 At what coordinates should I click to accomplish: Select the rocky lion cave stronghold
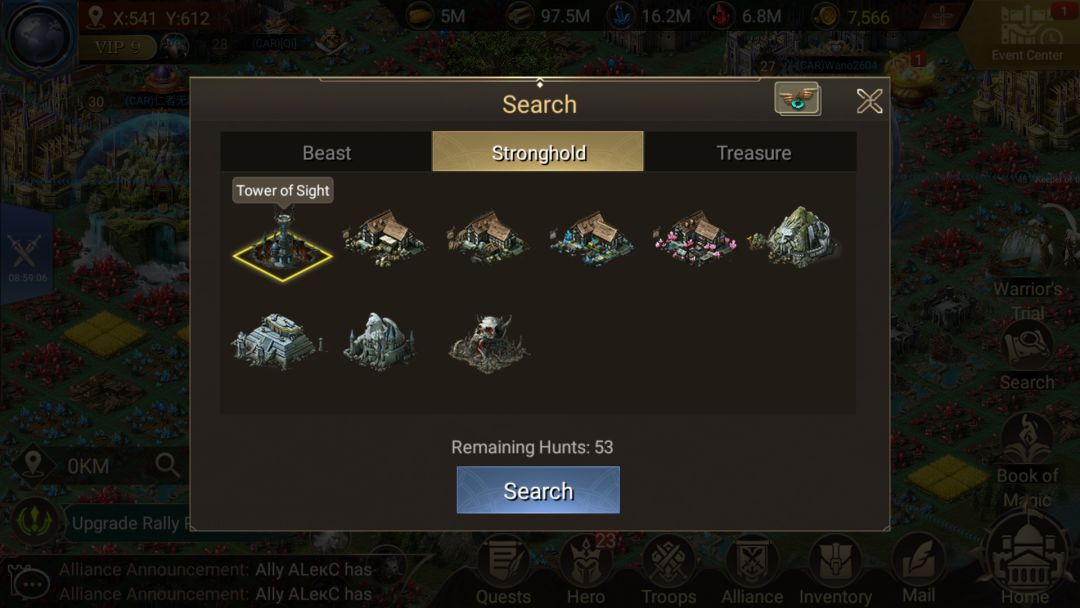pyautogui.click(x=796, y=238)
